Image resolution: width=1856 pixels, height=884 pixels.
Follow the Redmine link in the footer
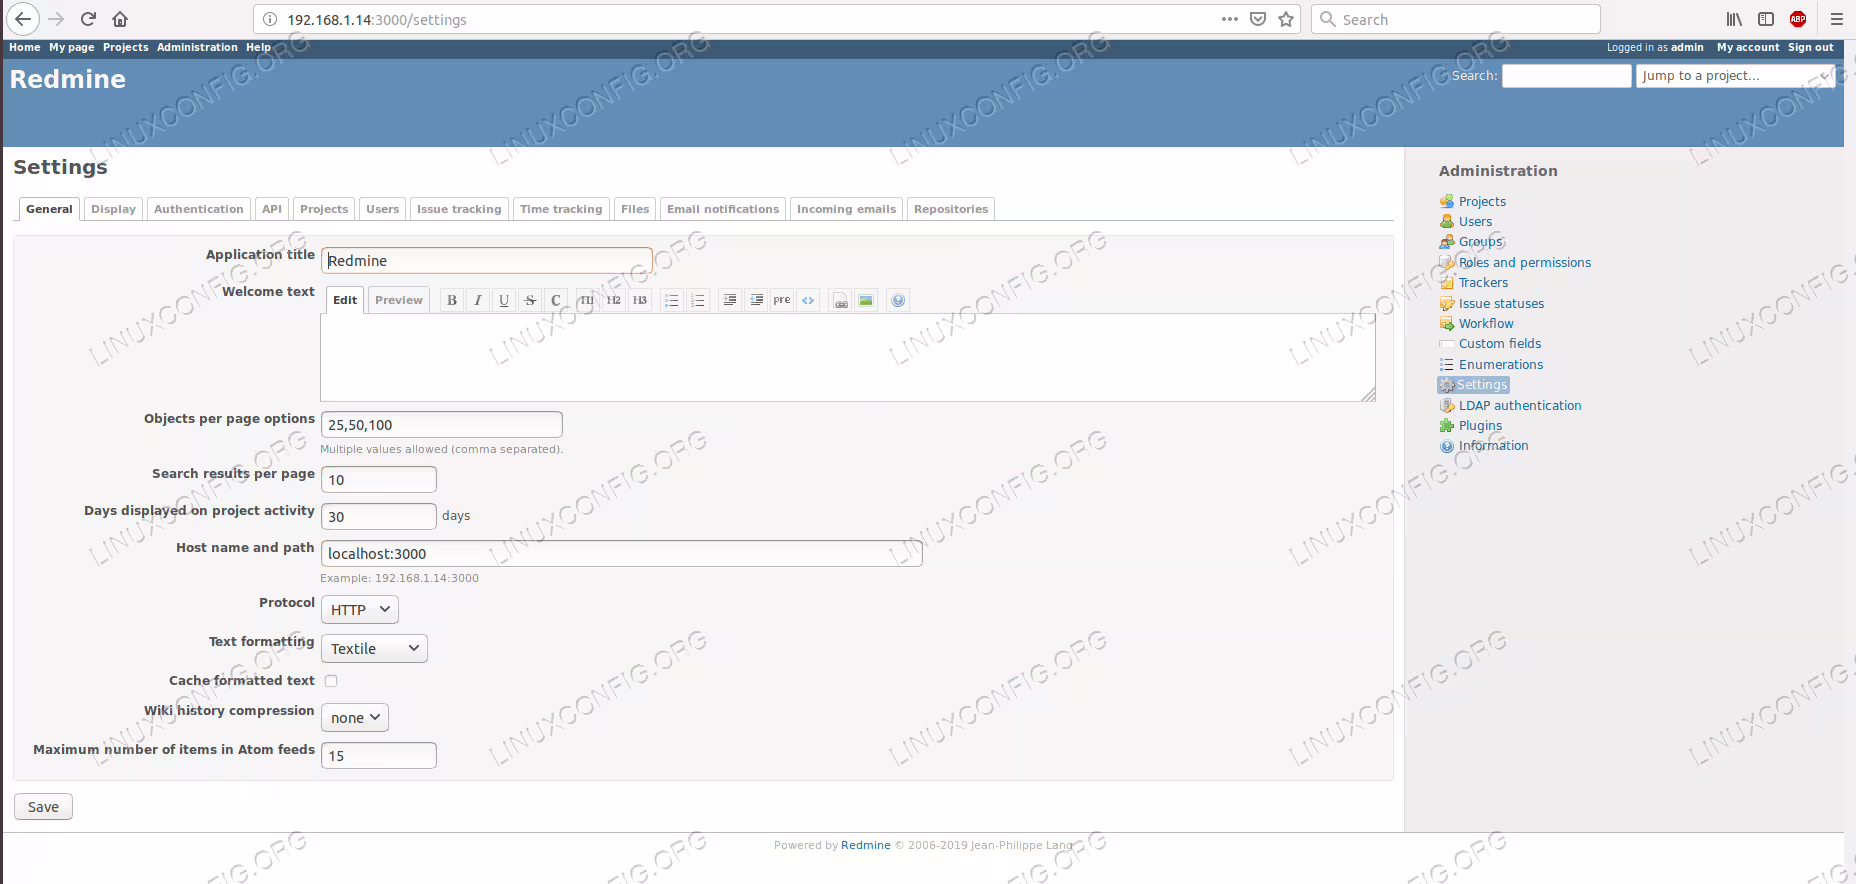[866, 845]
